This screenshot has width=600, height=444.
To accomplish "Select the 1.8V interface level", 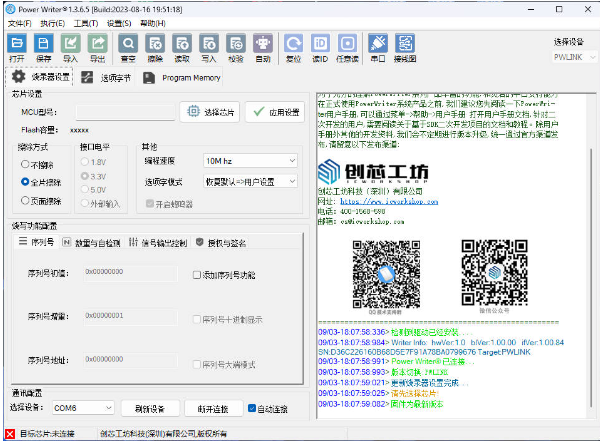I will coord(85,162).
